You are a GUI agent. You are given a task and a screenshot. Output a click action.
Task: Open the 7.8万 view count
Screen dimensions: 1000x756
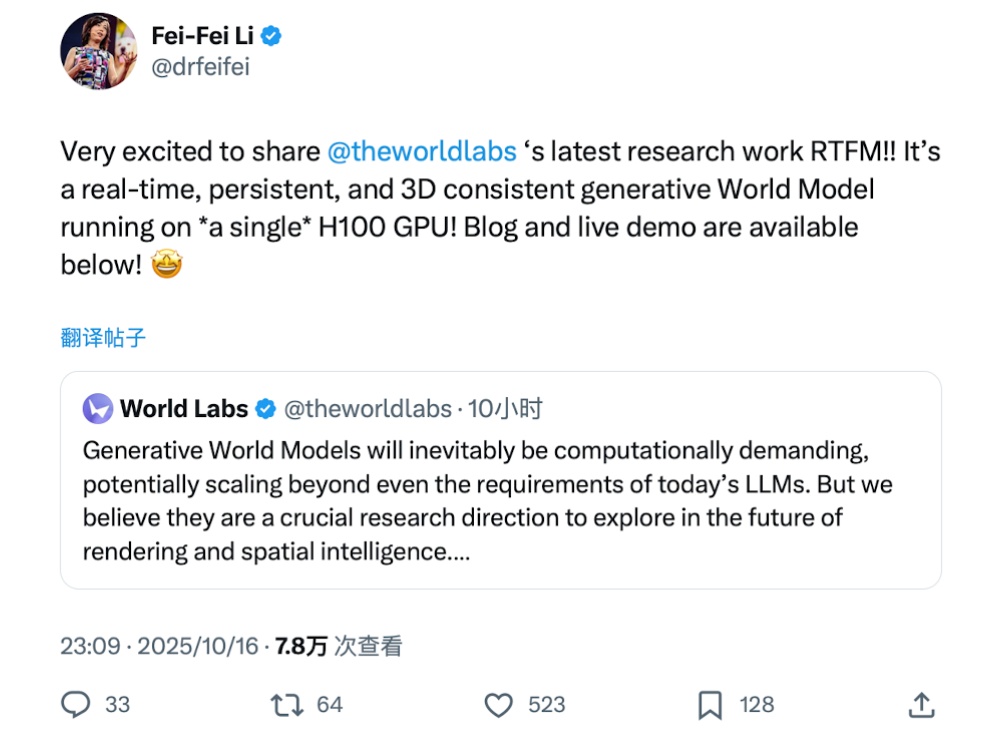click(301, 646)
